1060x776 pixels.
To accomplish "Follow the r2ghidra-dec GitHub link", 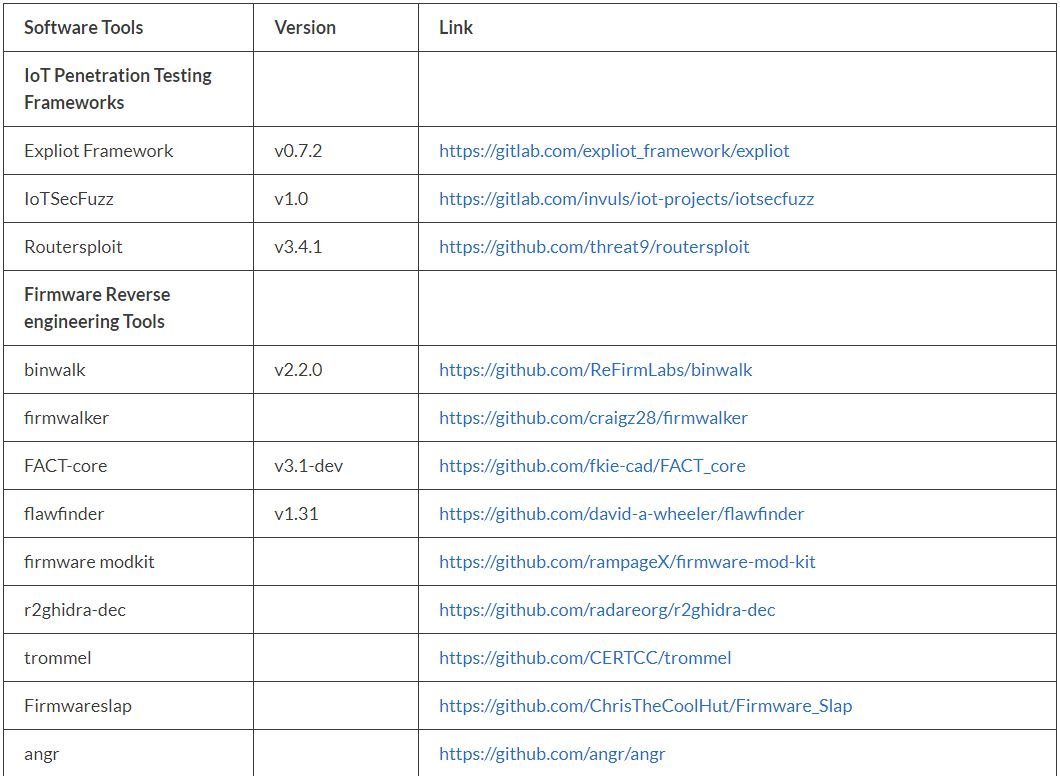I will (x=606, y=610).
